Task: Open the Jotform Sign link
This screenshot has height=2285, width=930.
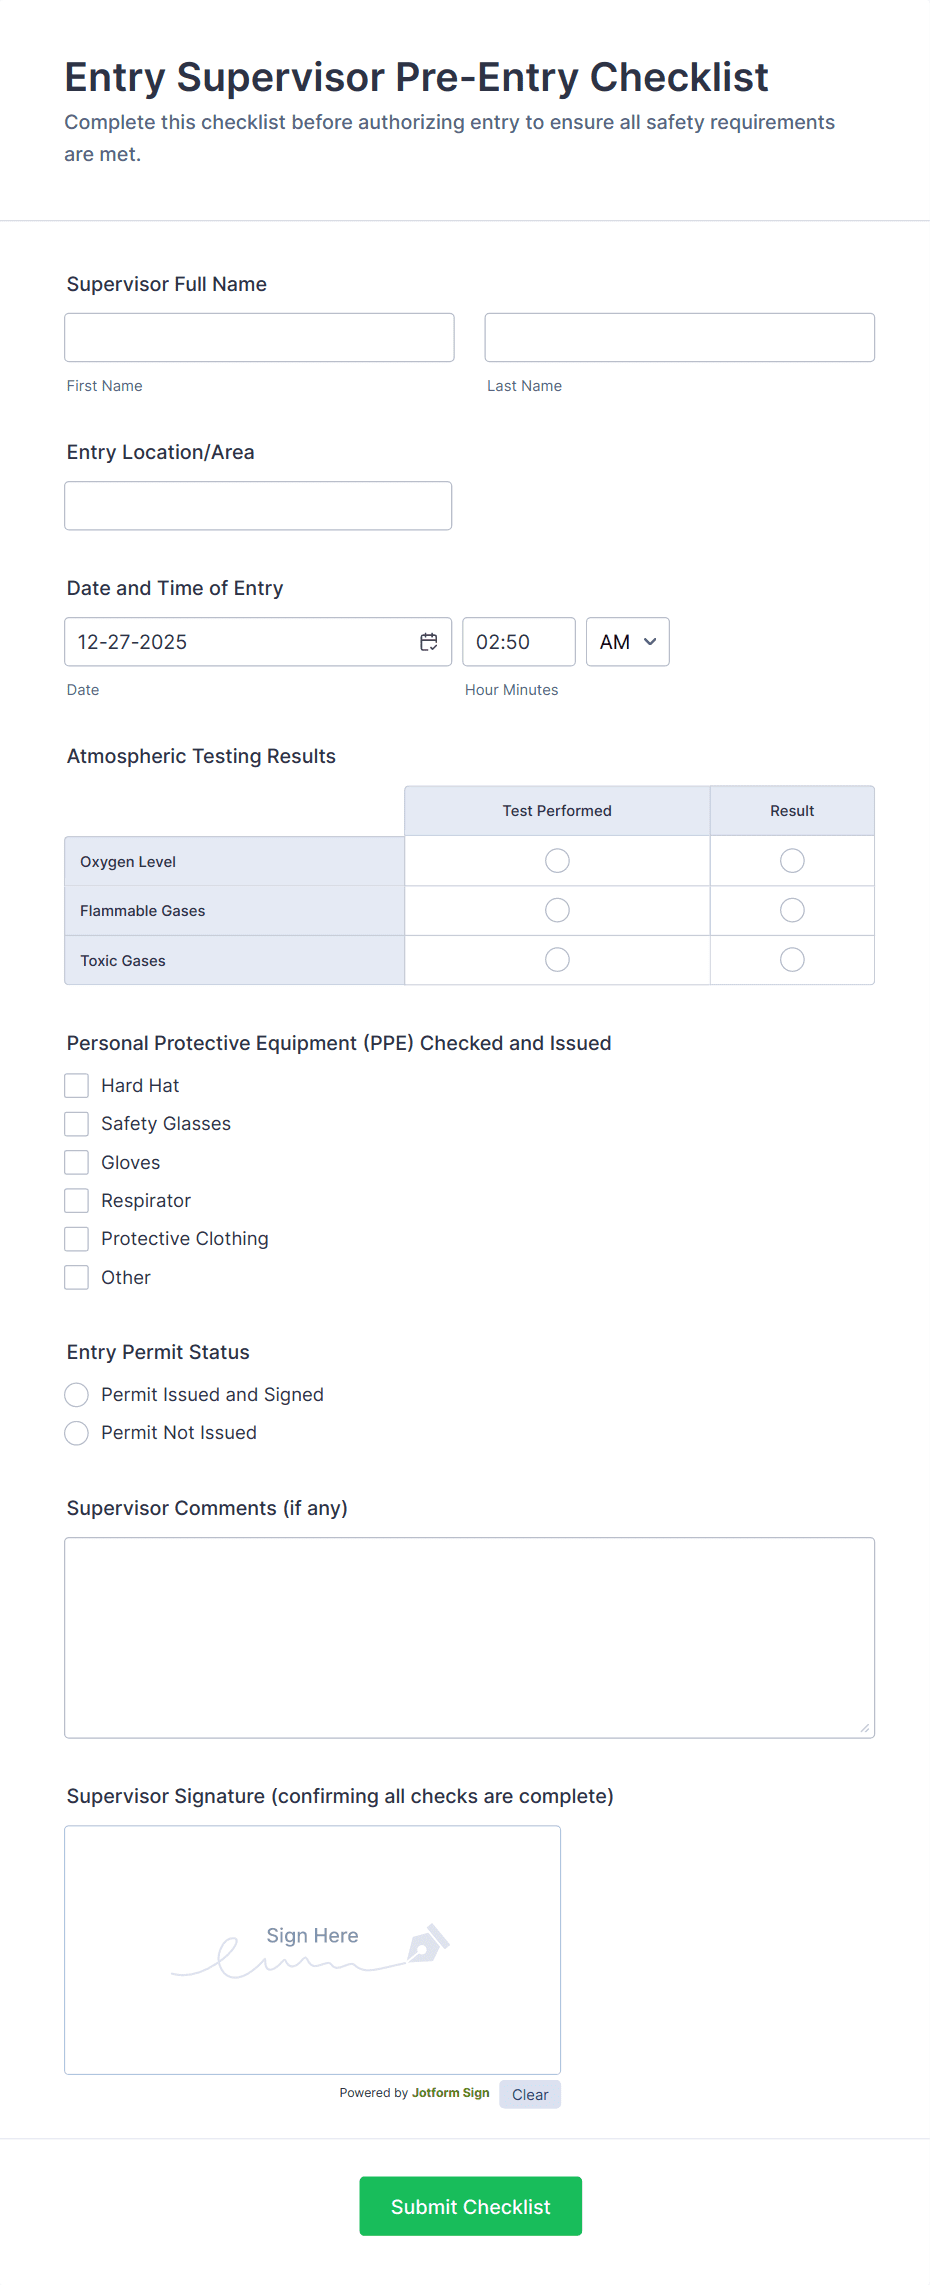Action: coord(450,2093)
